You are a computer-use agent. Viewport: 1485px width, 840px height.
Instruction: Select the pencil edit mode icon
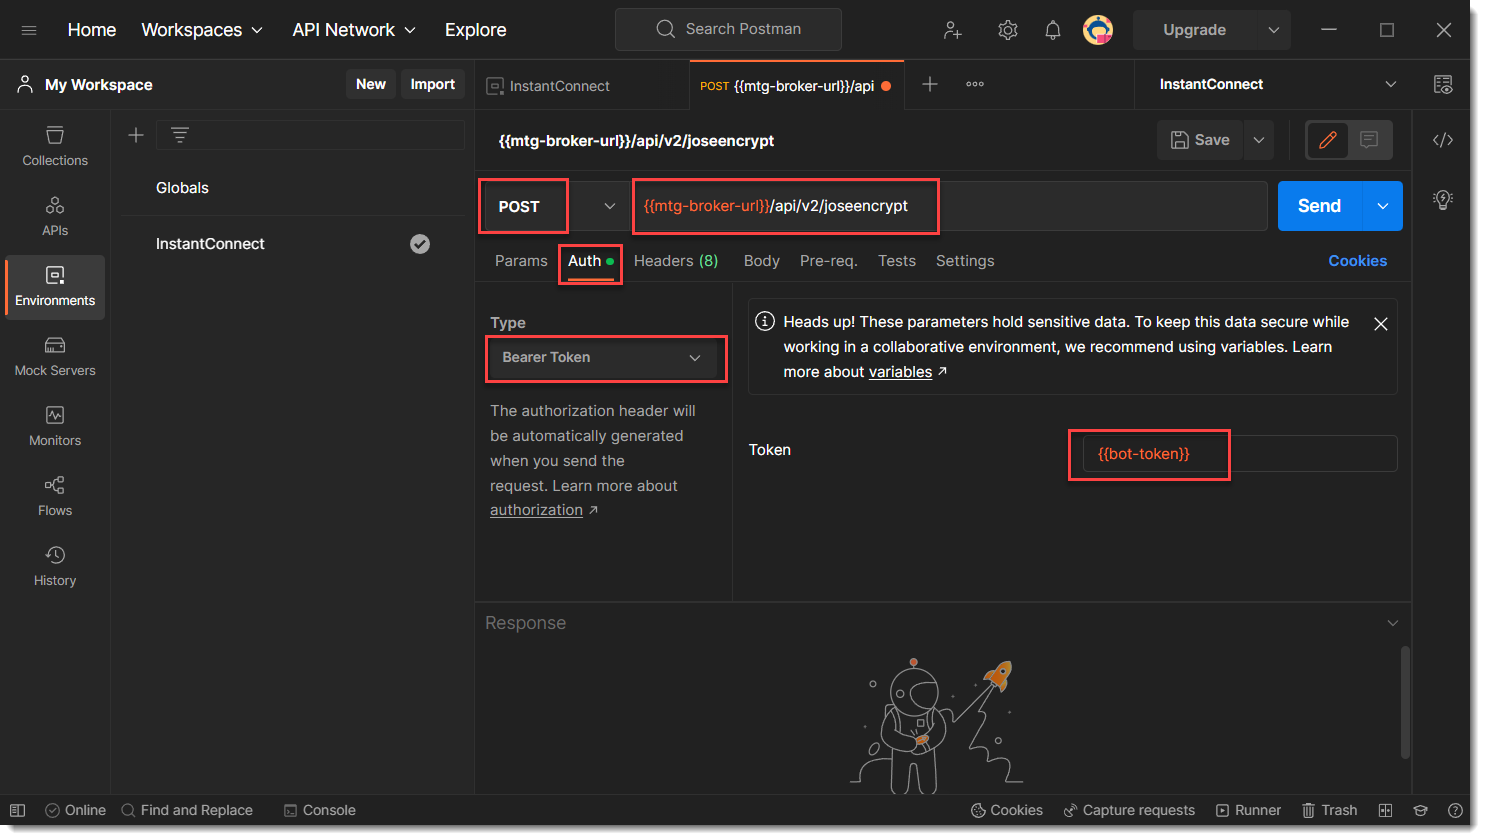(x=1328, y=140)
